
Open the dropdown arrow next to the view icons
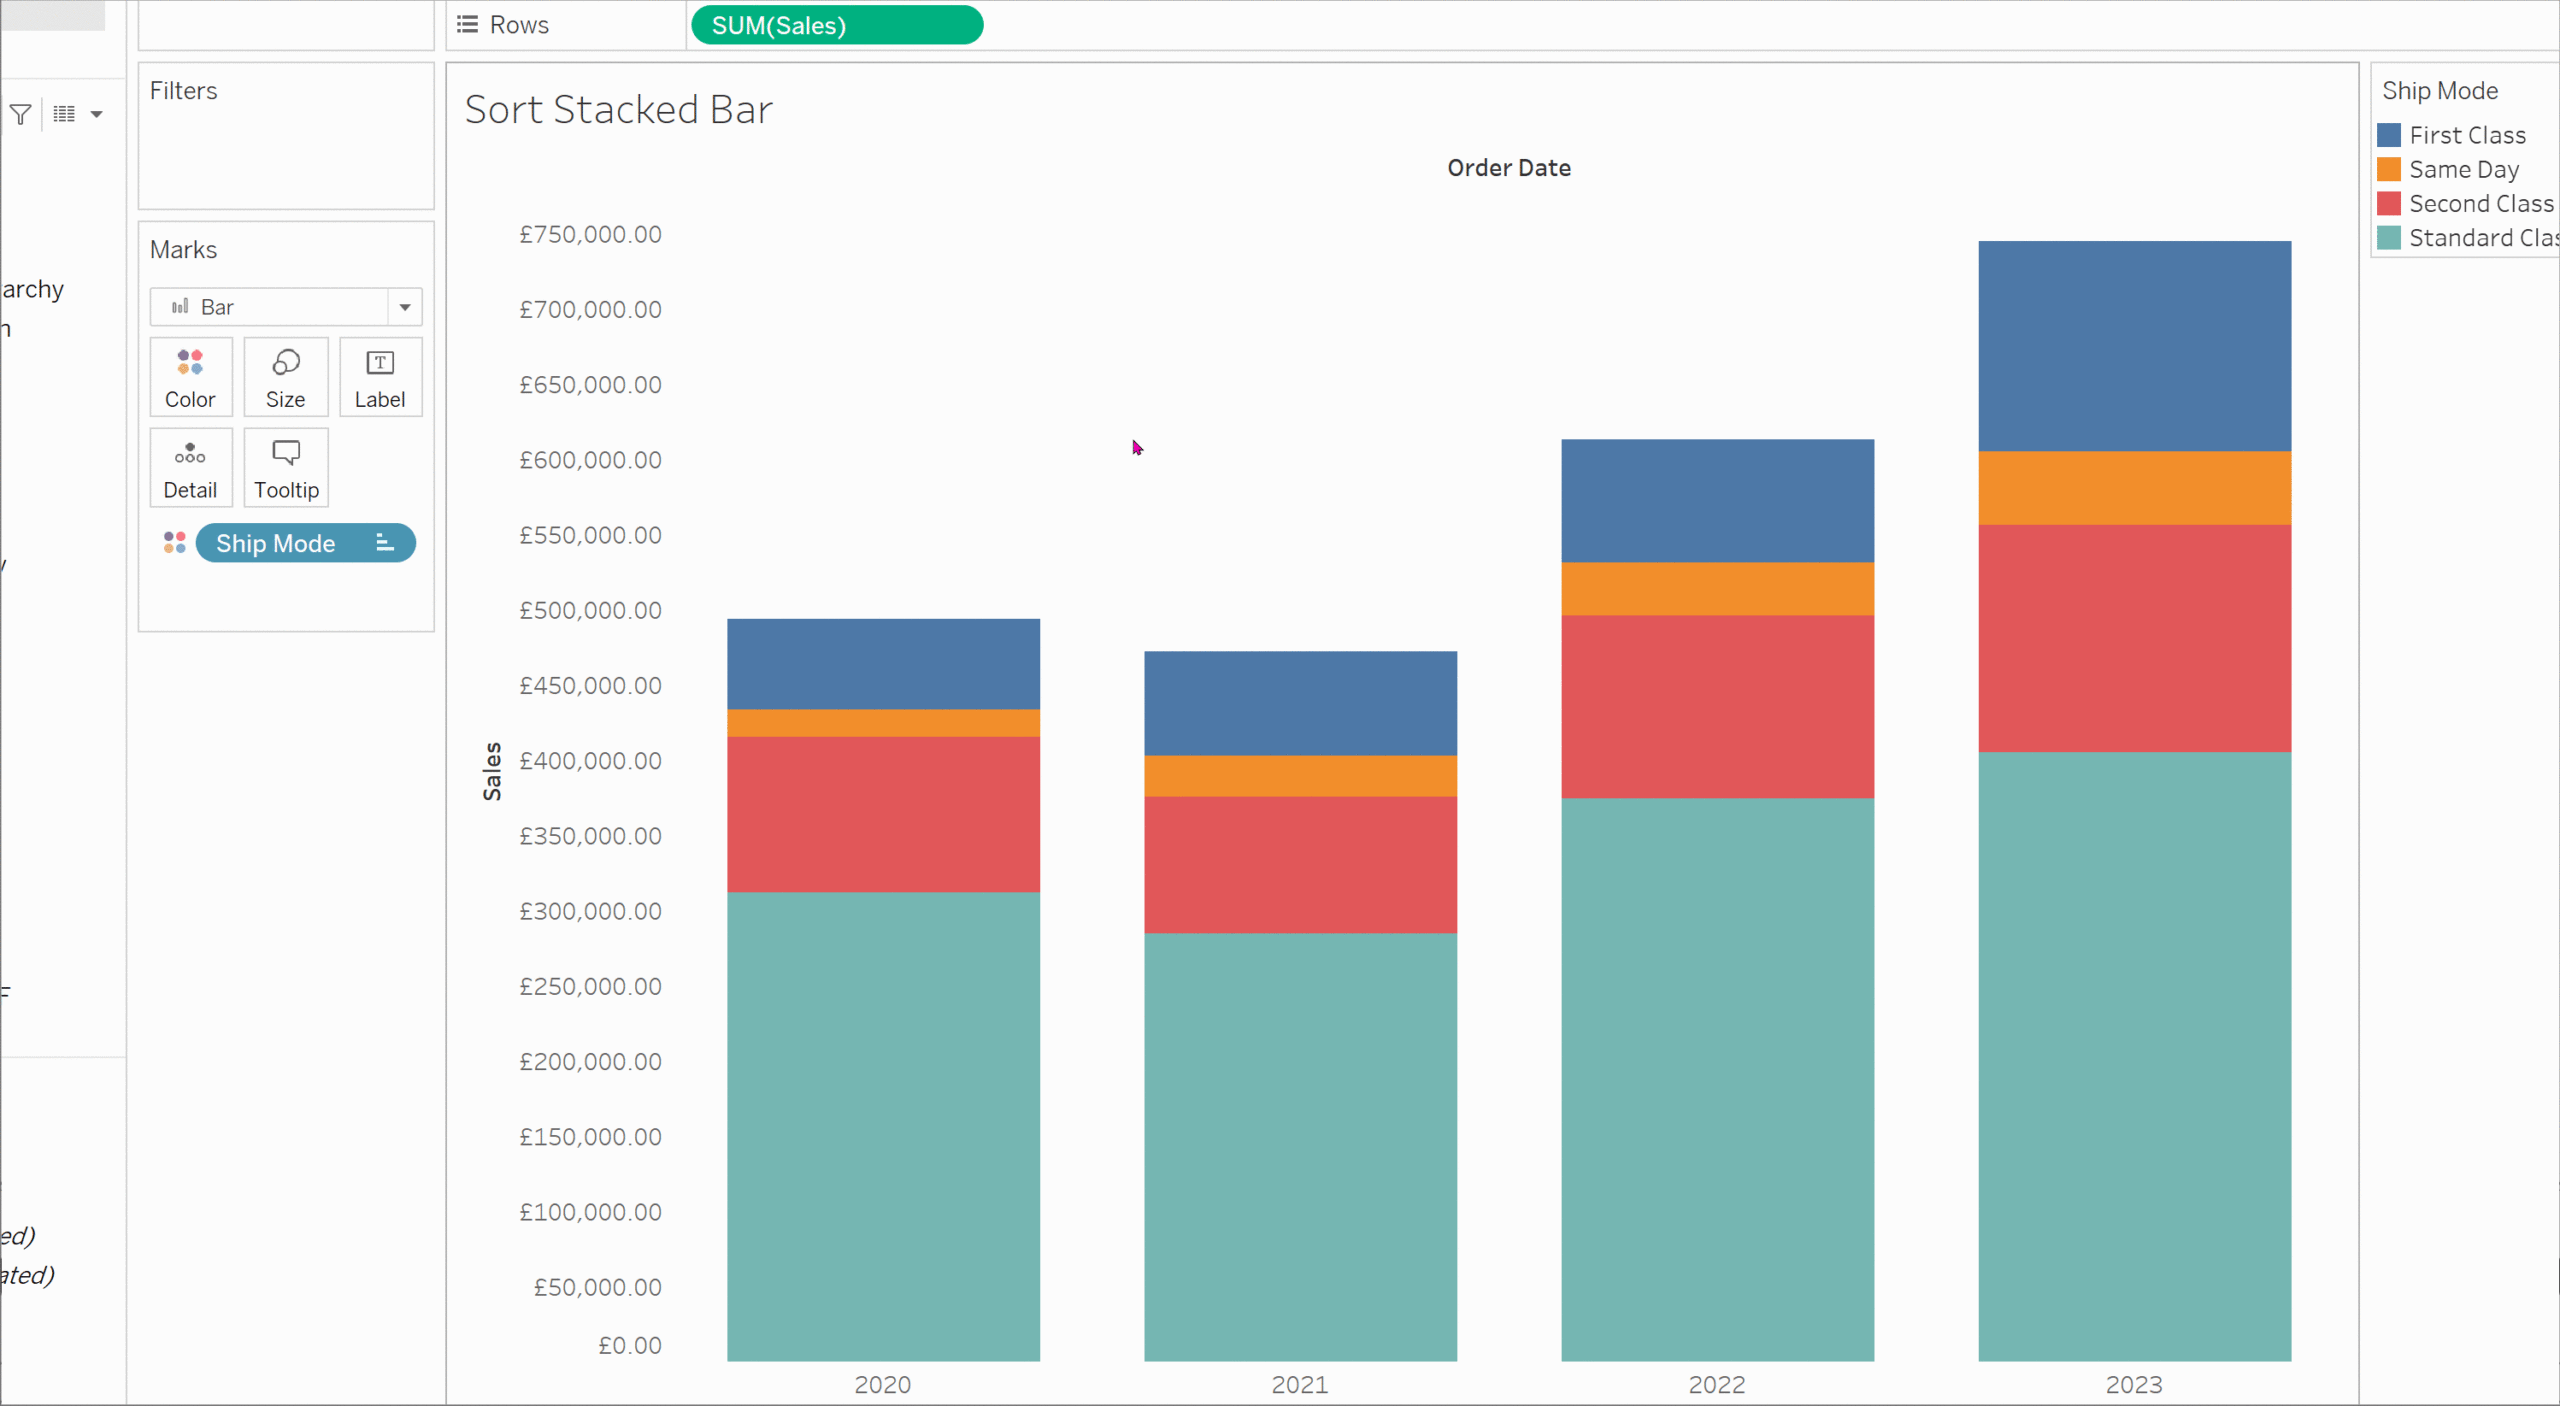tap(95, 113)
